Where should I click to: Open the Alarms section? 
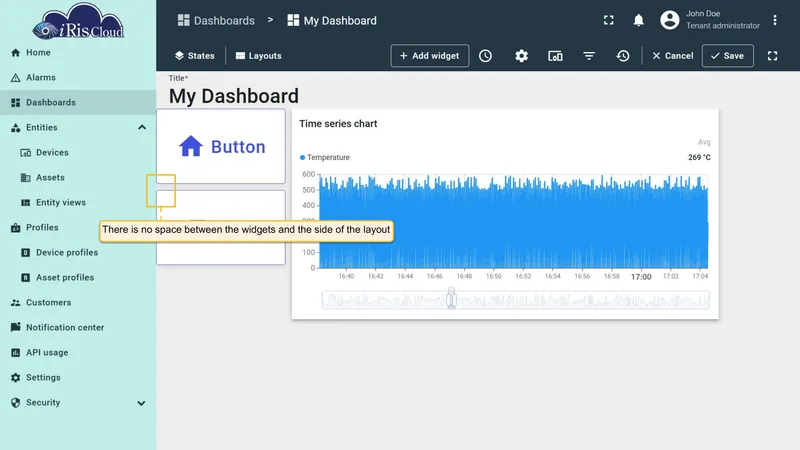pos(78,78)
